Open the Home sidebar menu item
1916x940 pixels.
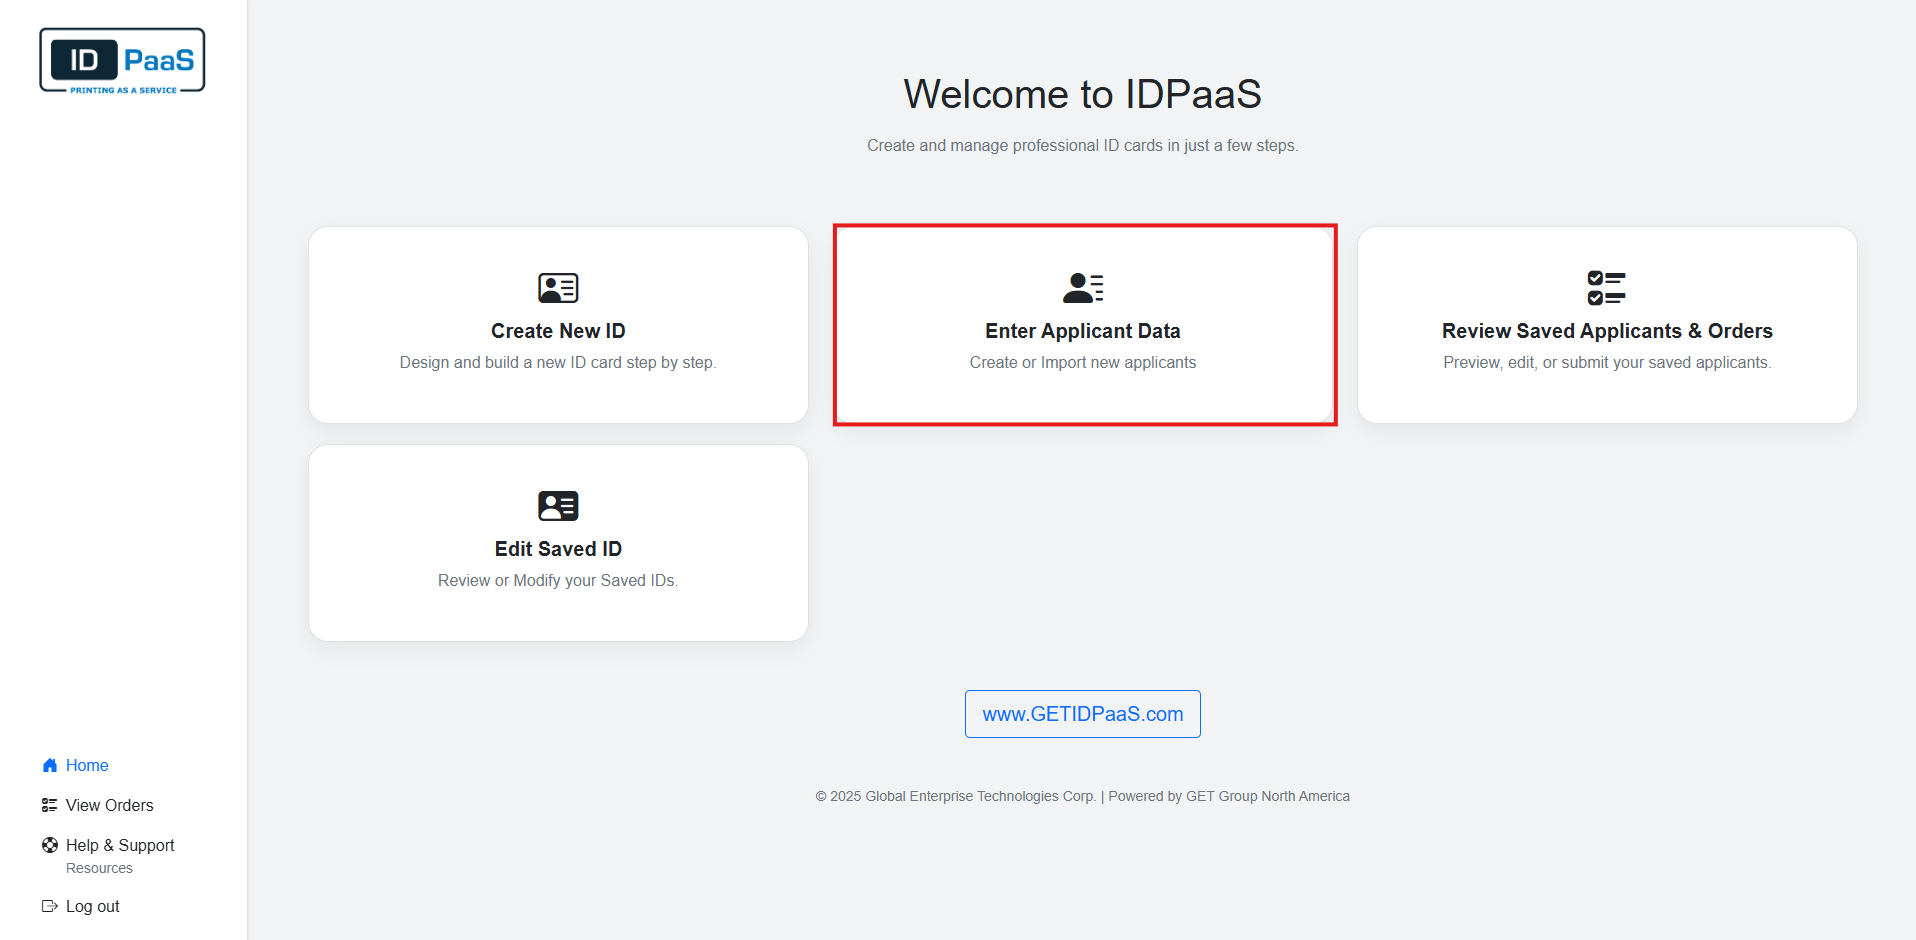87,765
